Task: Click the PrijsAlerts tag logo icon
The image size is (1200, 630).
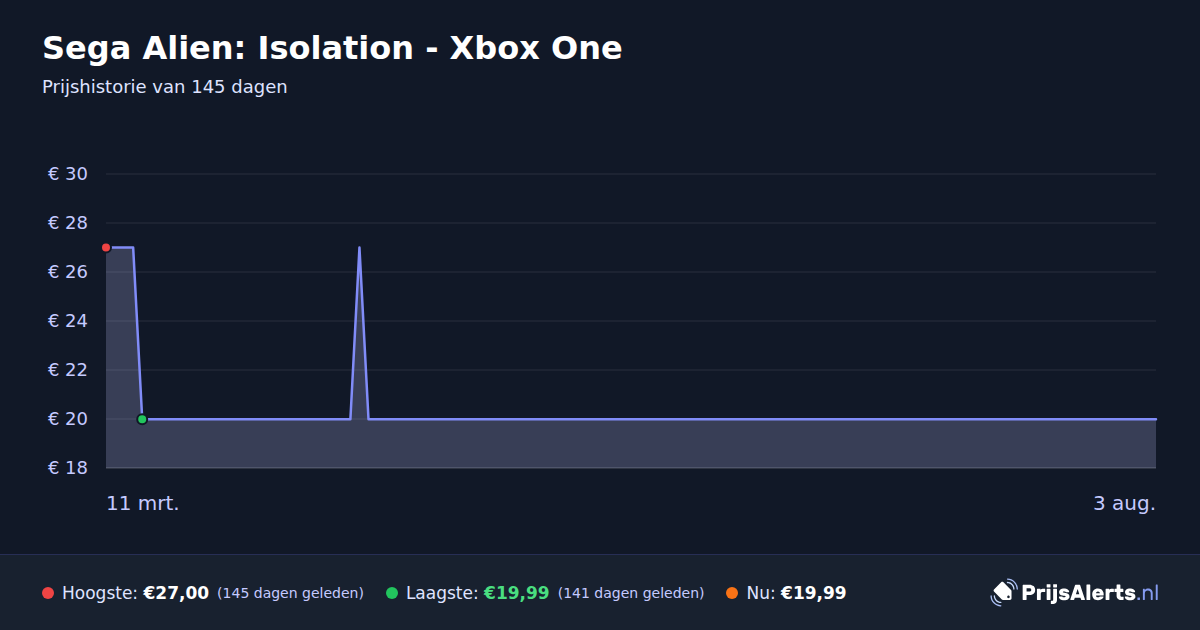Action: [x=1003, y=593]
